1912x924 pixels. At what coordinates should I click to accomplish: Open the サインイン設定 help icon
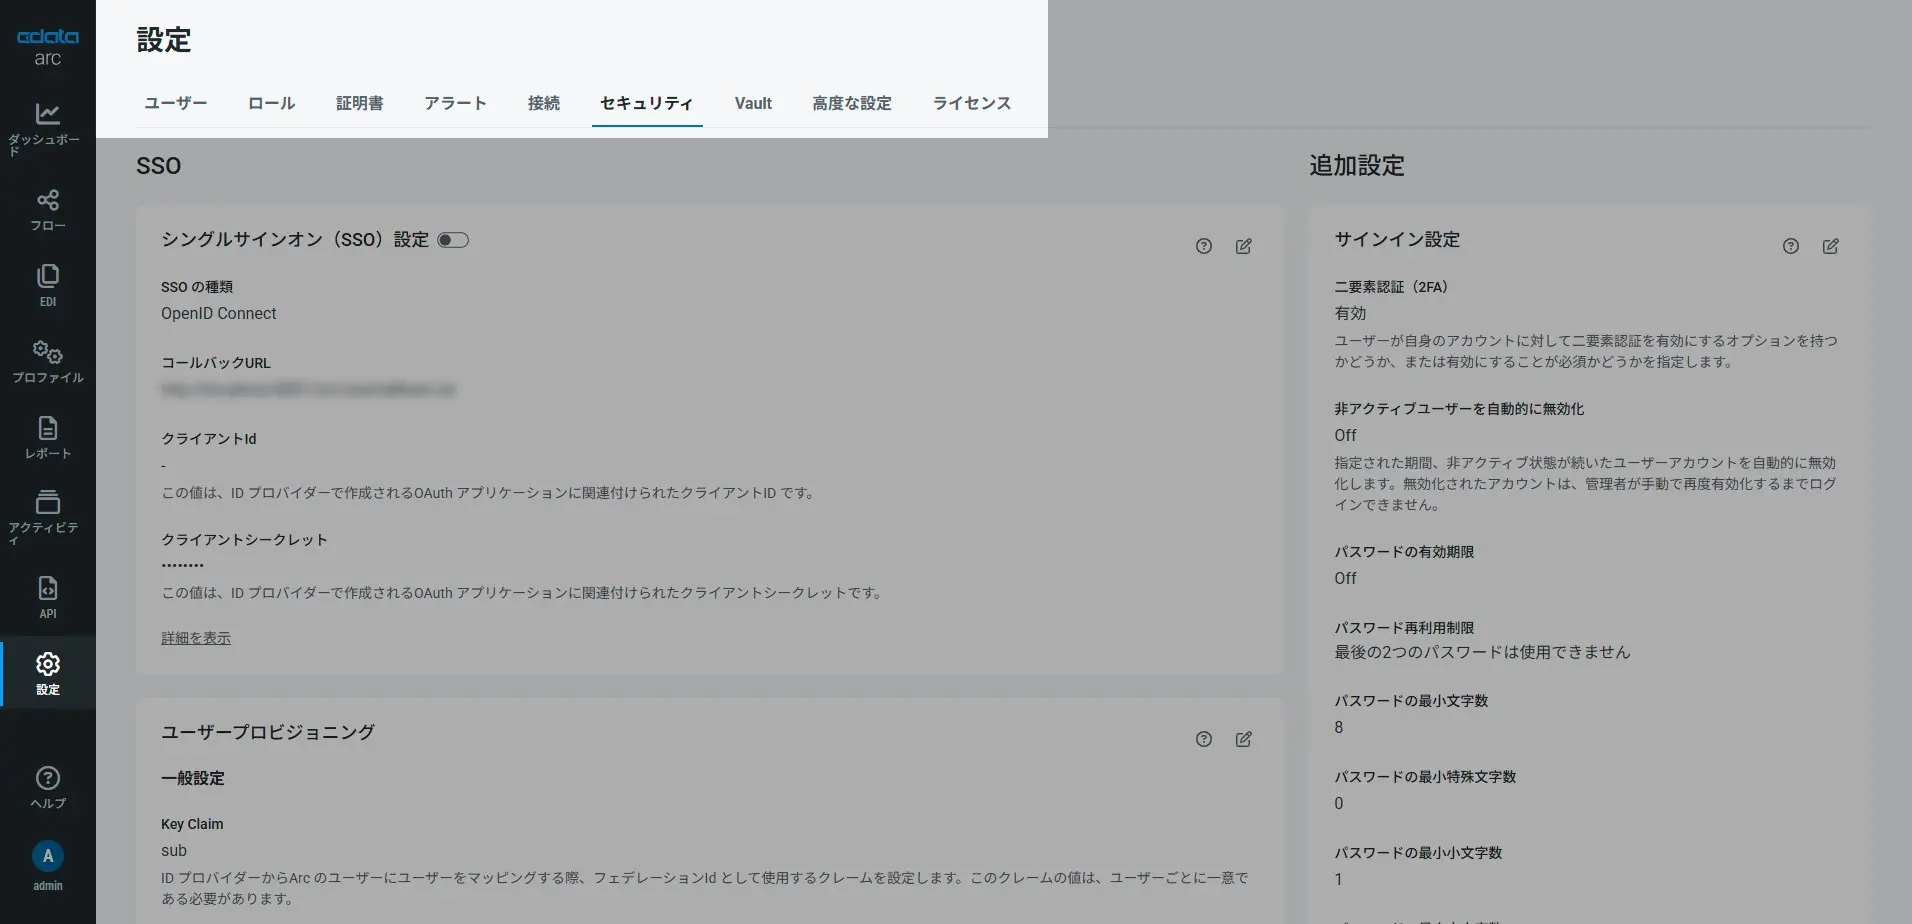tap(1789, 246)
